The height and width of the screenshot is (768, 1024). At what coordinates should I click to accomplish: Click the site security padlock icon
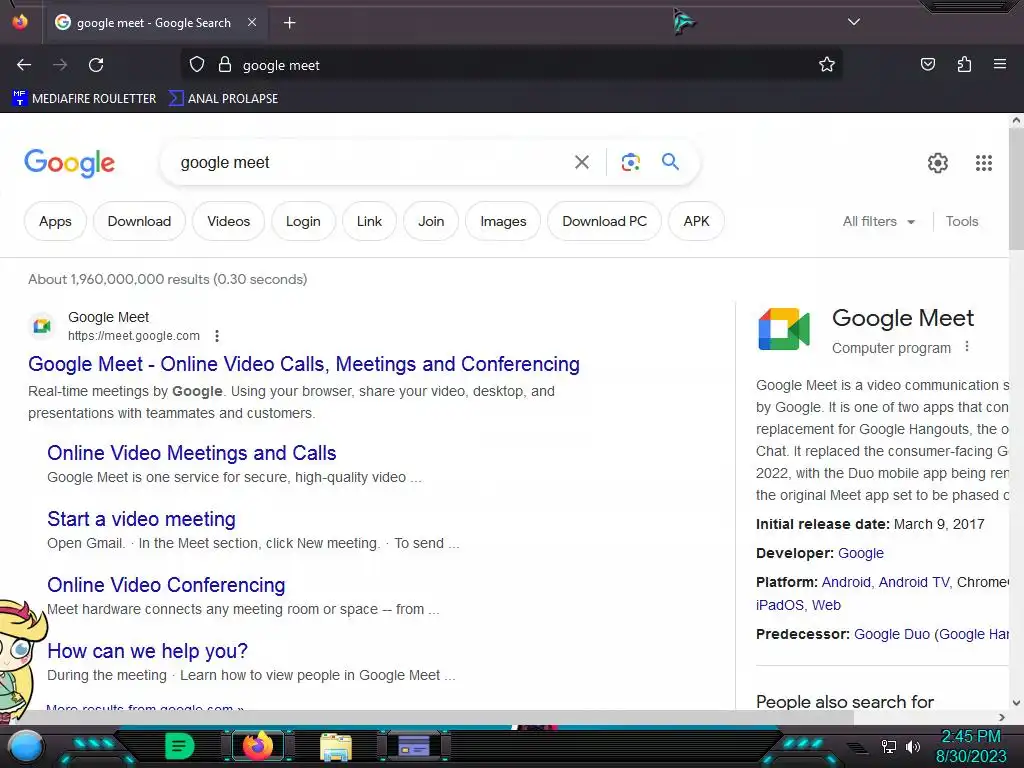point(225,65)
